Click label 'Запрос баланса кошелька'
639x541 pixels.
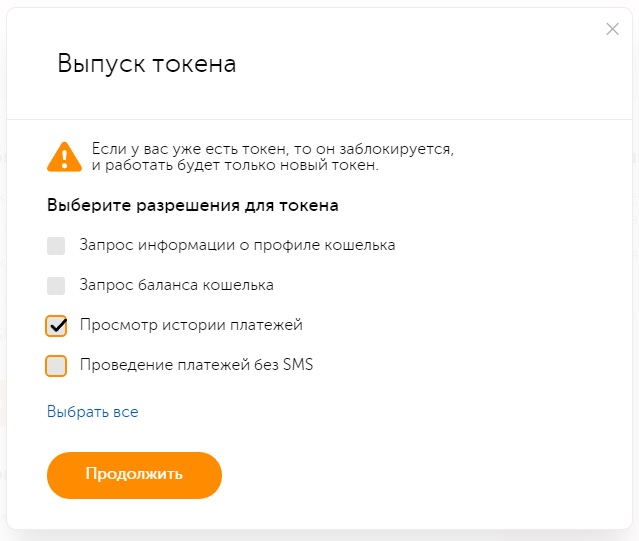tap(176, 285)
